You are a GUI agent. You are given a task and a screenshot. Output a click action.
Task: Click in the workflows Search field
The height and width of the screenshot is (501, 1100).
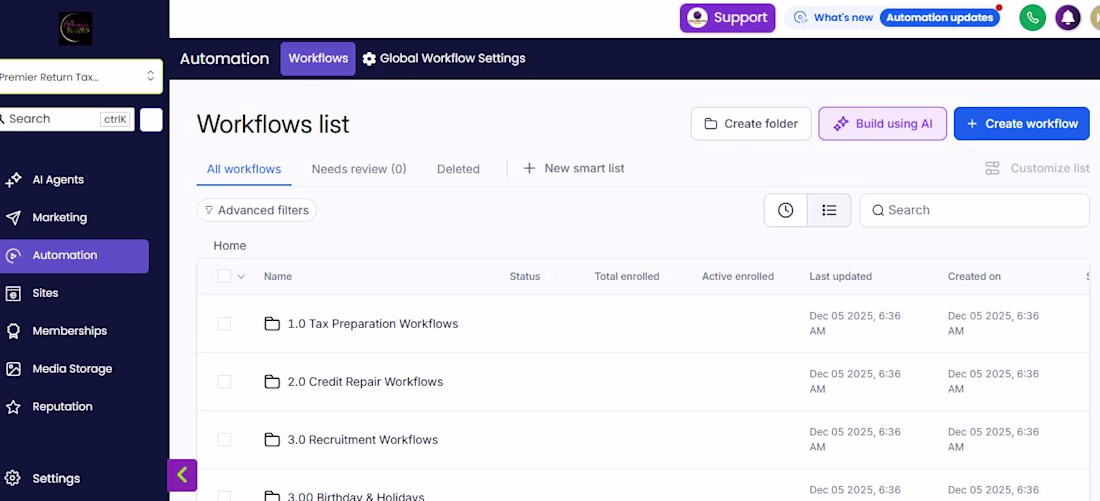click(x=974, y=211)
